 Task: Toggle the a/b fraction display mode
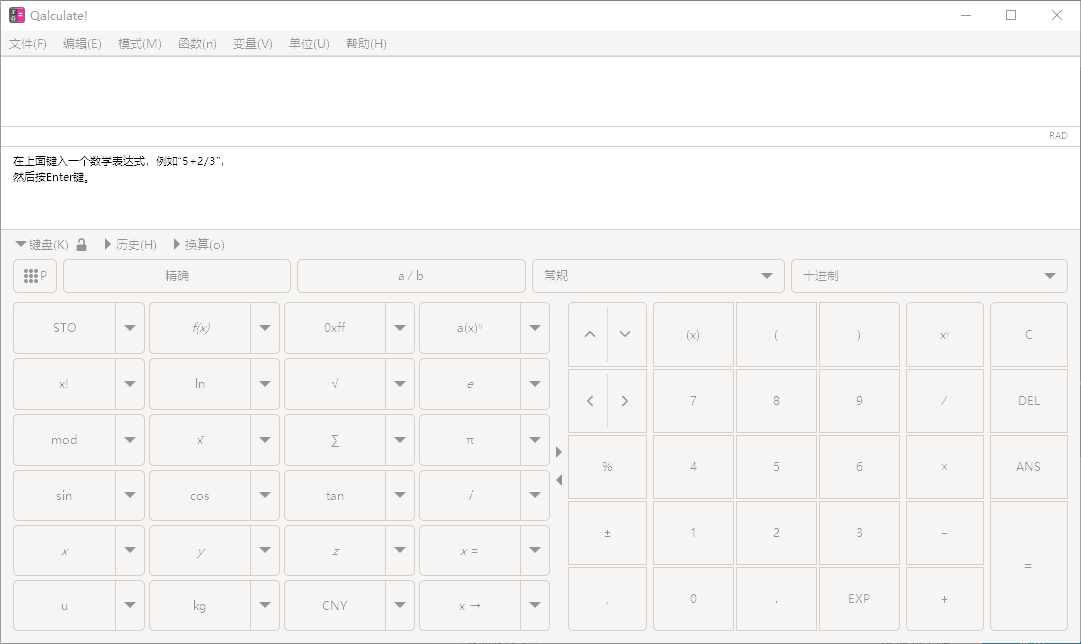click(x=411, y=276)
